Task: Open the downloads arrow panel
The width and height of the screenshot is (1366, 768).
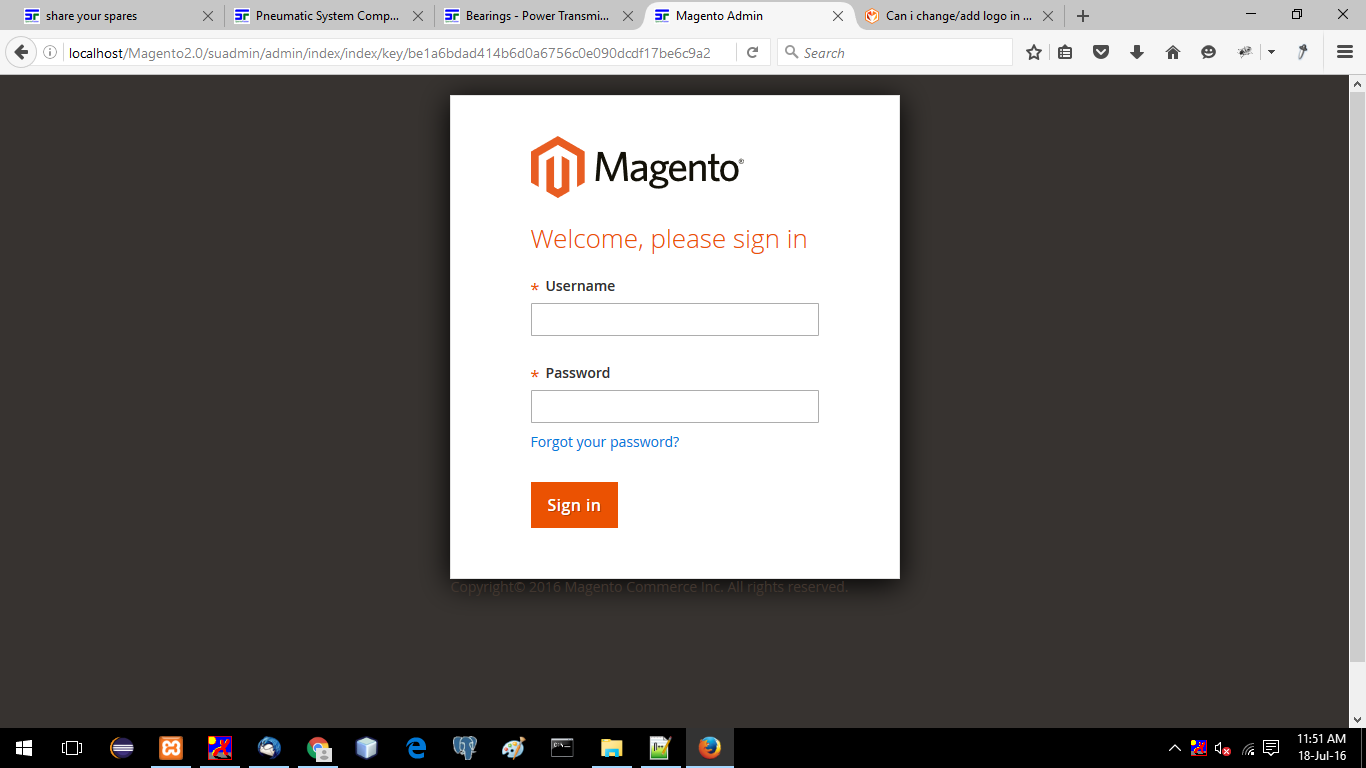Action: 1137,53
